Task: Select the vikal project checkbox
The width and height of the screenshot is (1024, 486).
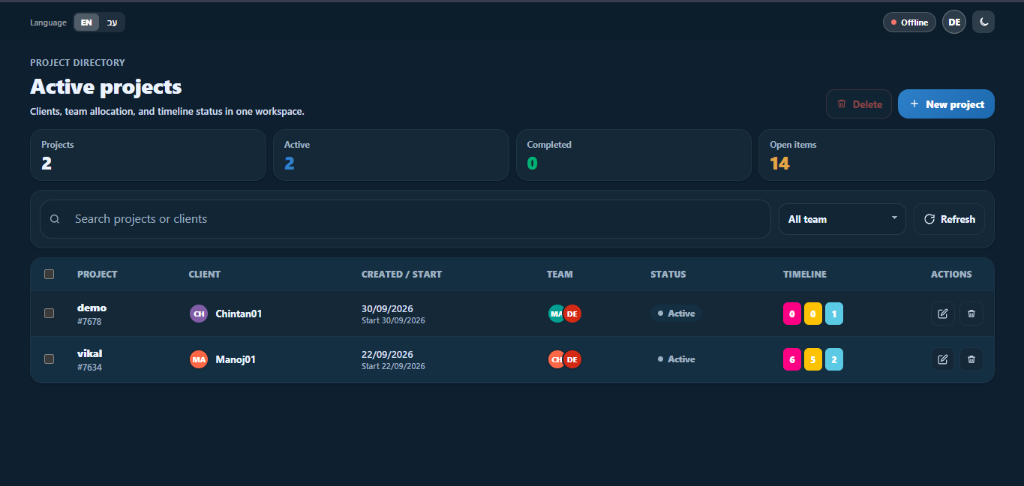Action: pyautogui.click(x=49, y=359)
